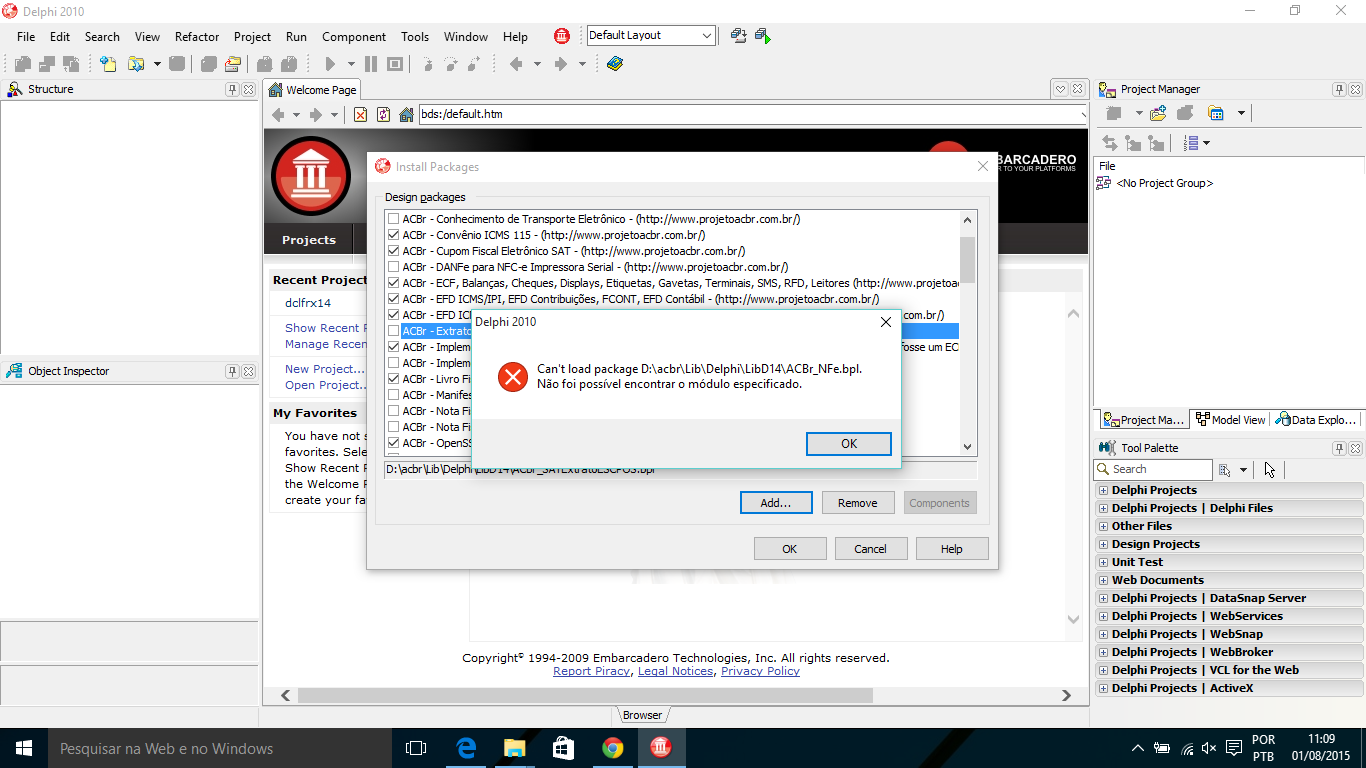Click the Set Debug Desktop icon

pos(762,36)
